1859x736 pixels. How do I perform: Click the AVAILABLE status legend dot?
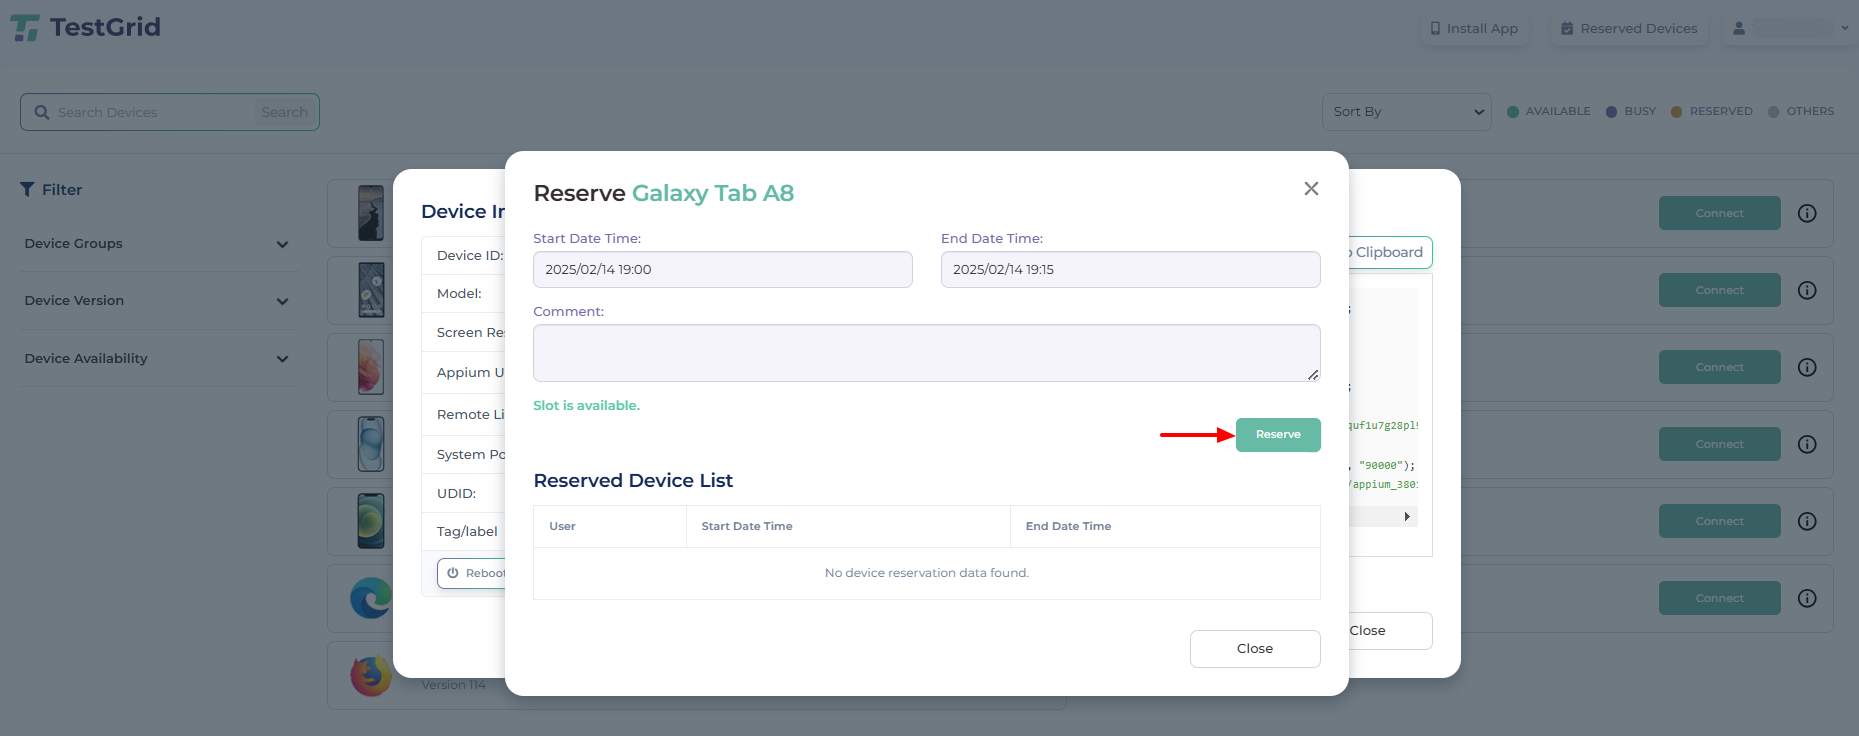(1513, 112)
